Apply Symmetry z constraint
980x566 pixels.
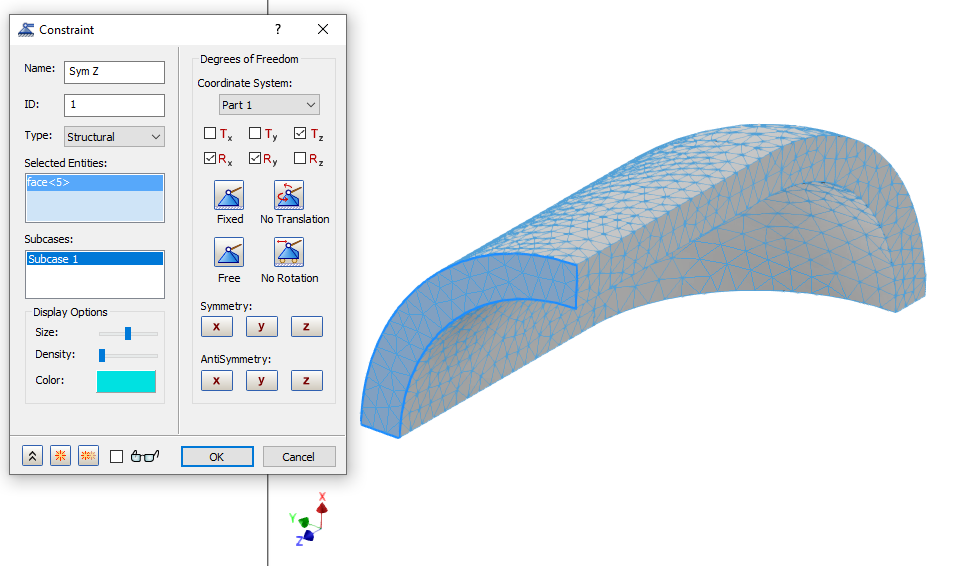point(307,327)
